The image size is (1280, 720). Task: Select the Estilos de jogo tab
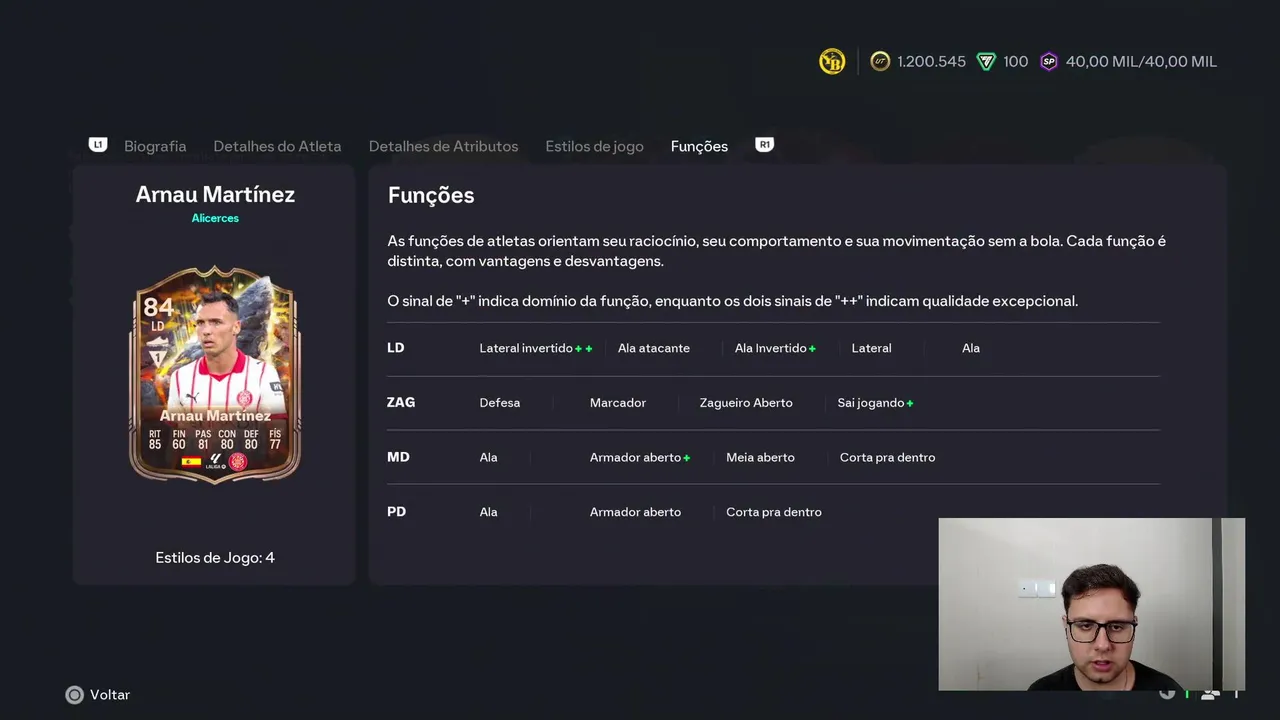coord(594,146)
